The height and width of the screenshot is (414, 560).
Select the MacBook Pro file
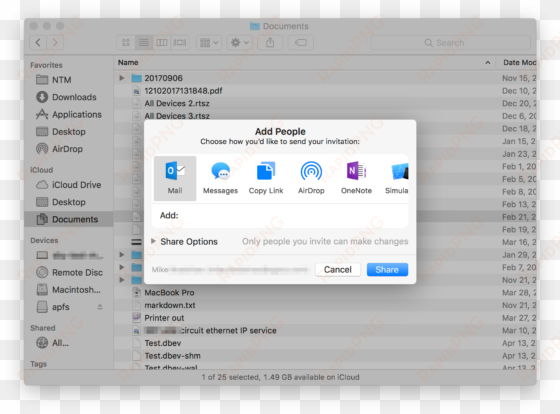(x=169, y=293)
